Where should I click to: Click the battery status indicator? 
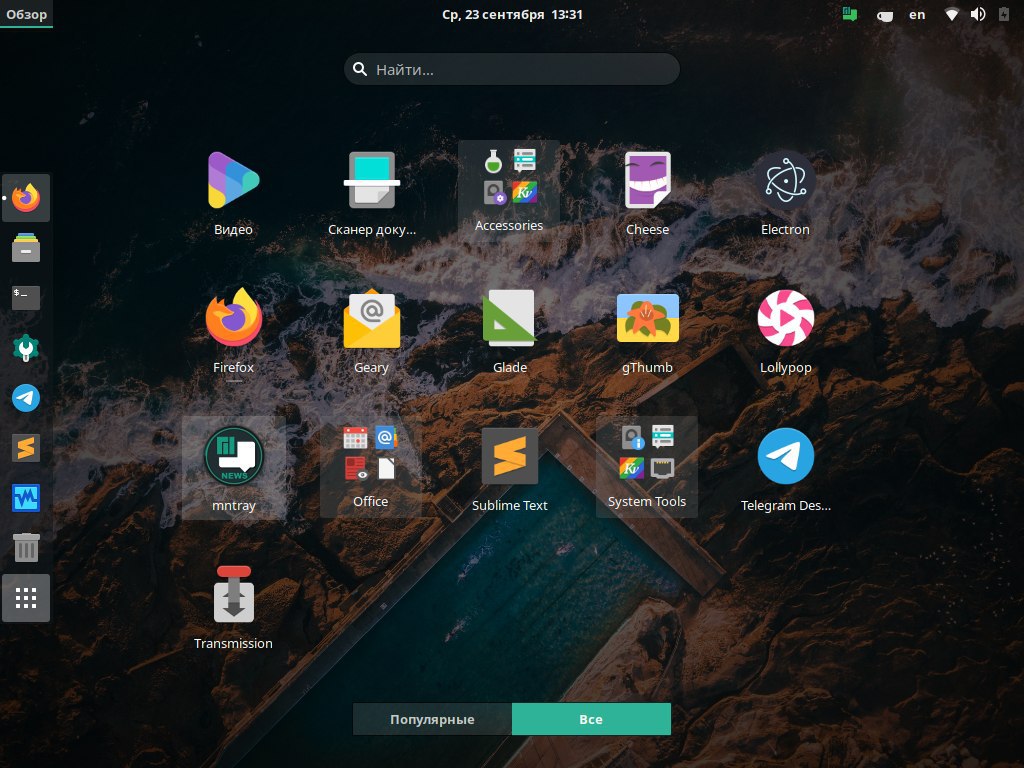[1004, 14]
